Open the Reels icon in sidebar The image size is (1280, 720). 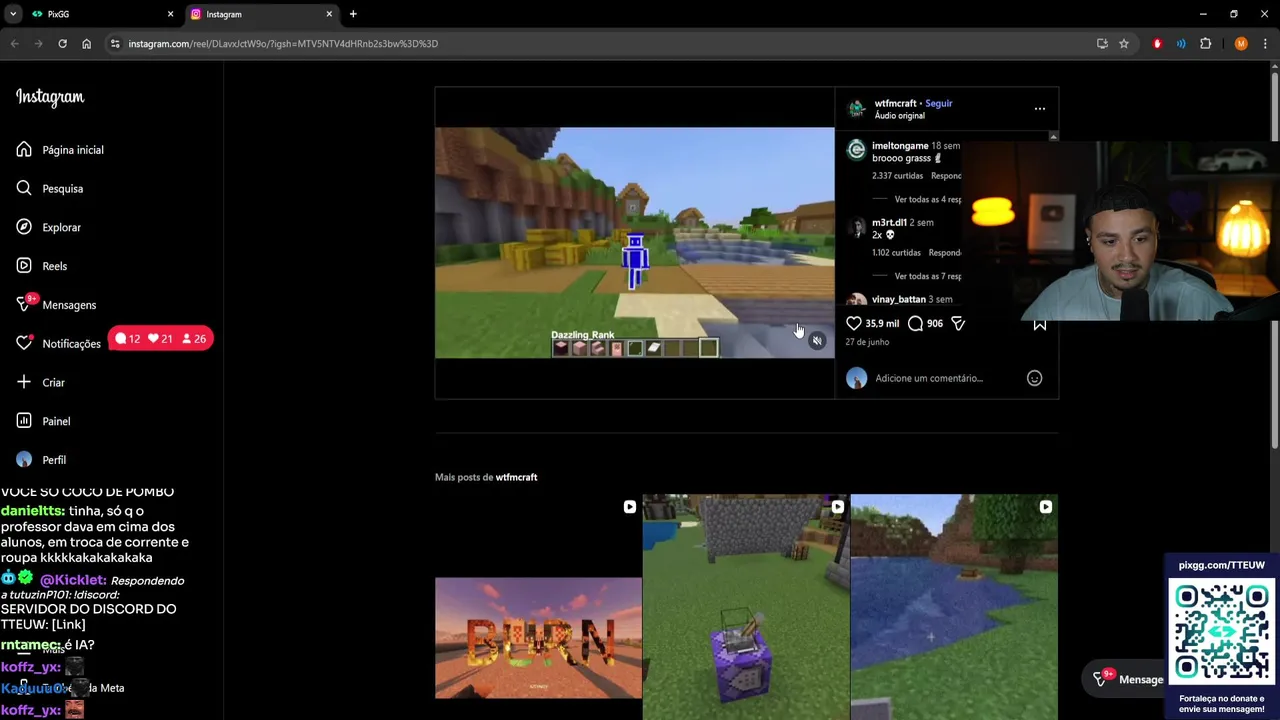[x=24, y=266]
